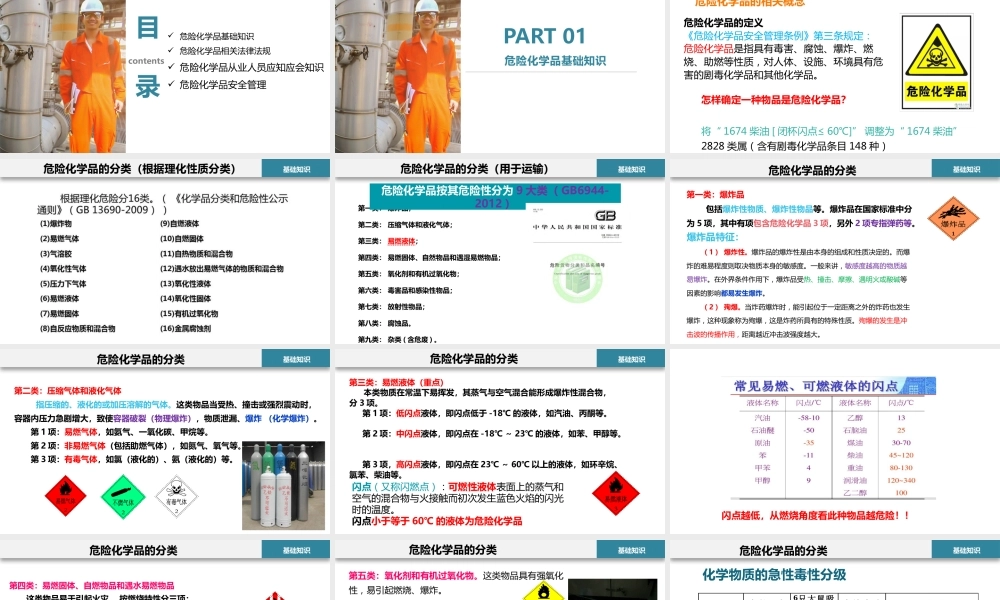Click the green circular stamp under GB document
This screenshot has width=1000, height=600.
coord(577,279)
